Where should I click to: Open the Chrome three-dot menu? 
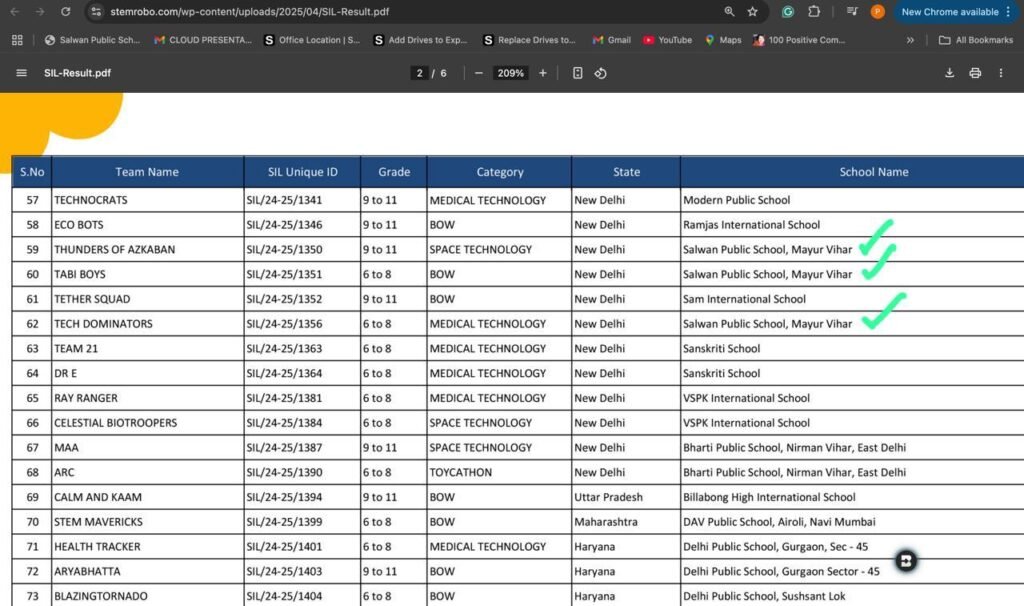(x=1009, y=12)
